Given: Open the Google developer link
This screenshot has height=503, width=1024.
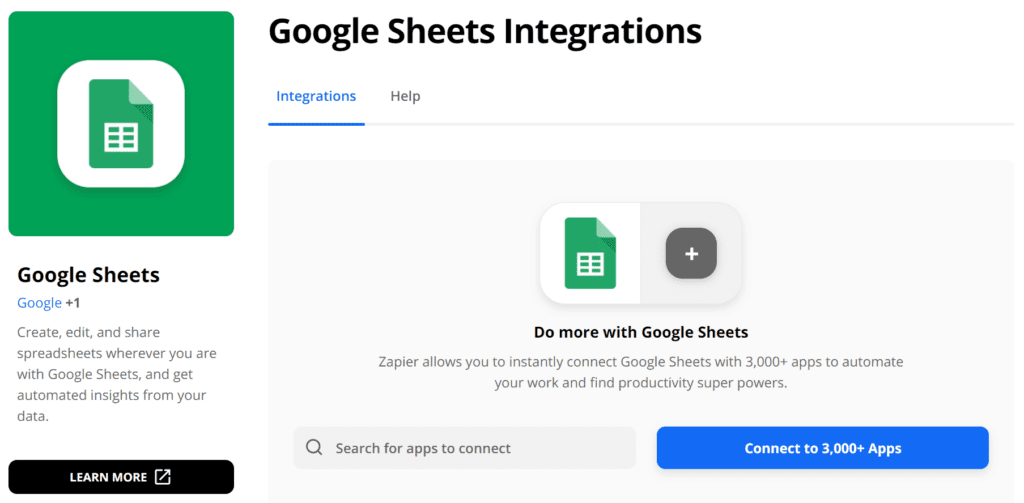Looking at the screenshot, I should pos(39,303).
